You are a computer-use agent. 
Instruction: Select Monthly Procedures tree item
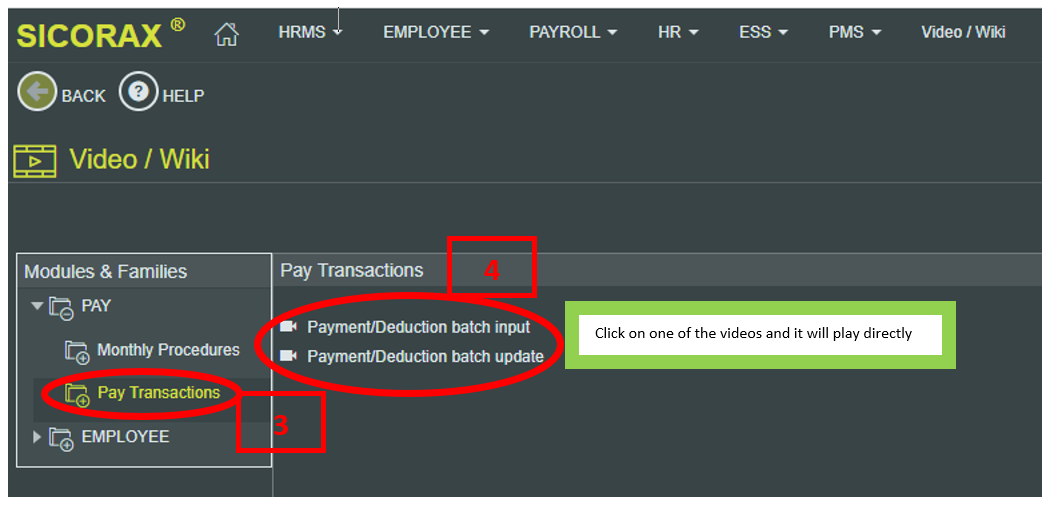[x=168, y=350]
